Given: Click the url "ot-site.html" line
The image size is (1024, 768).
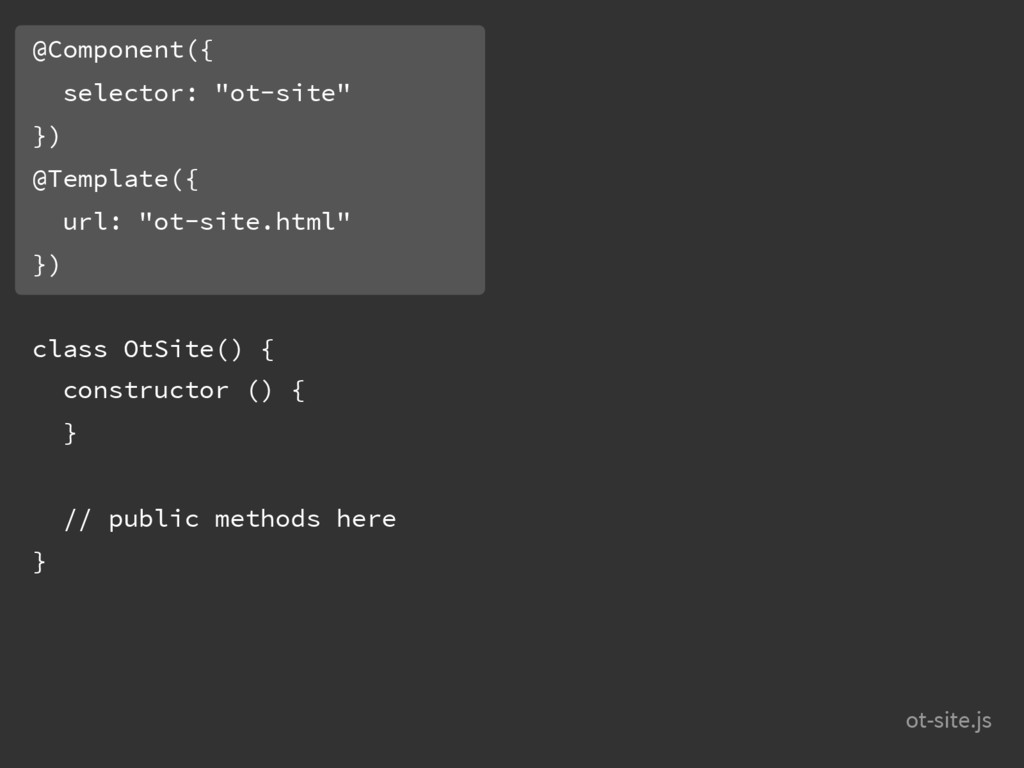Looking at the screenshot, I should point(206,222).
